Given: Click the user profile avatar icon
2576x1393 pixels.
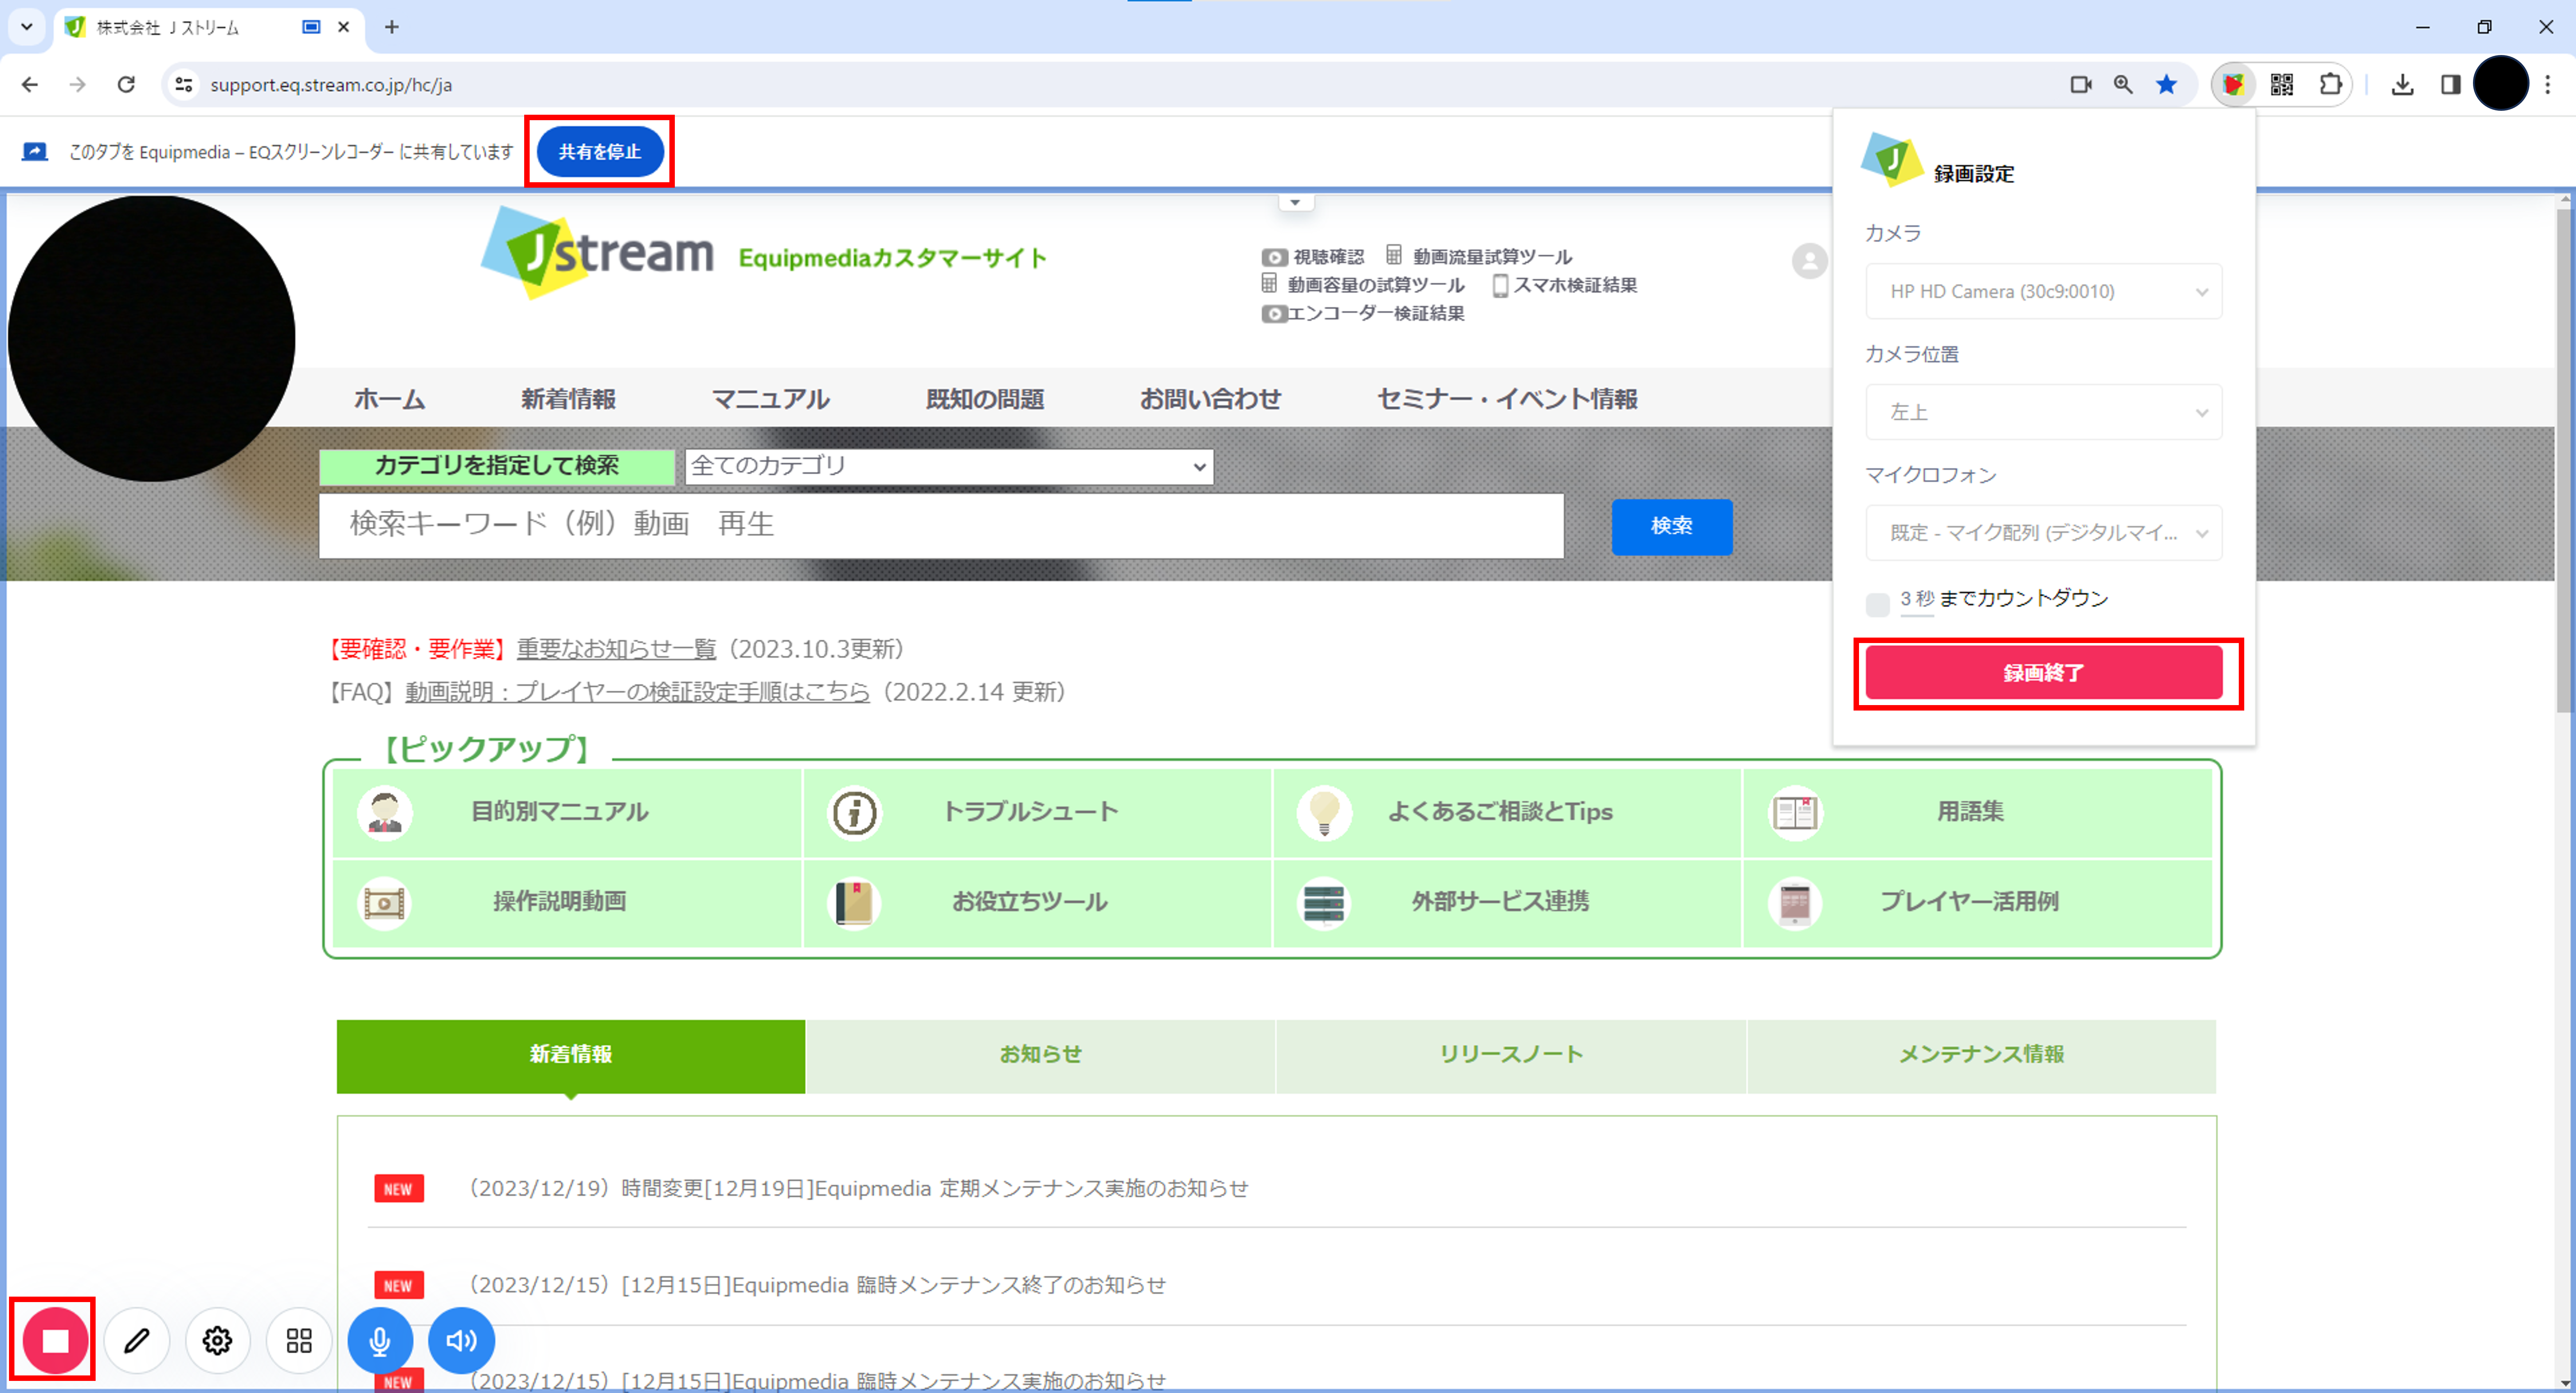Looking at the screenshot, I should [1809, 261].
